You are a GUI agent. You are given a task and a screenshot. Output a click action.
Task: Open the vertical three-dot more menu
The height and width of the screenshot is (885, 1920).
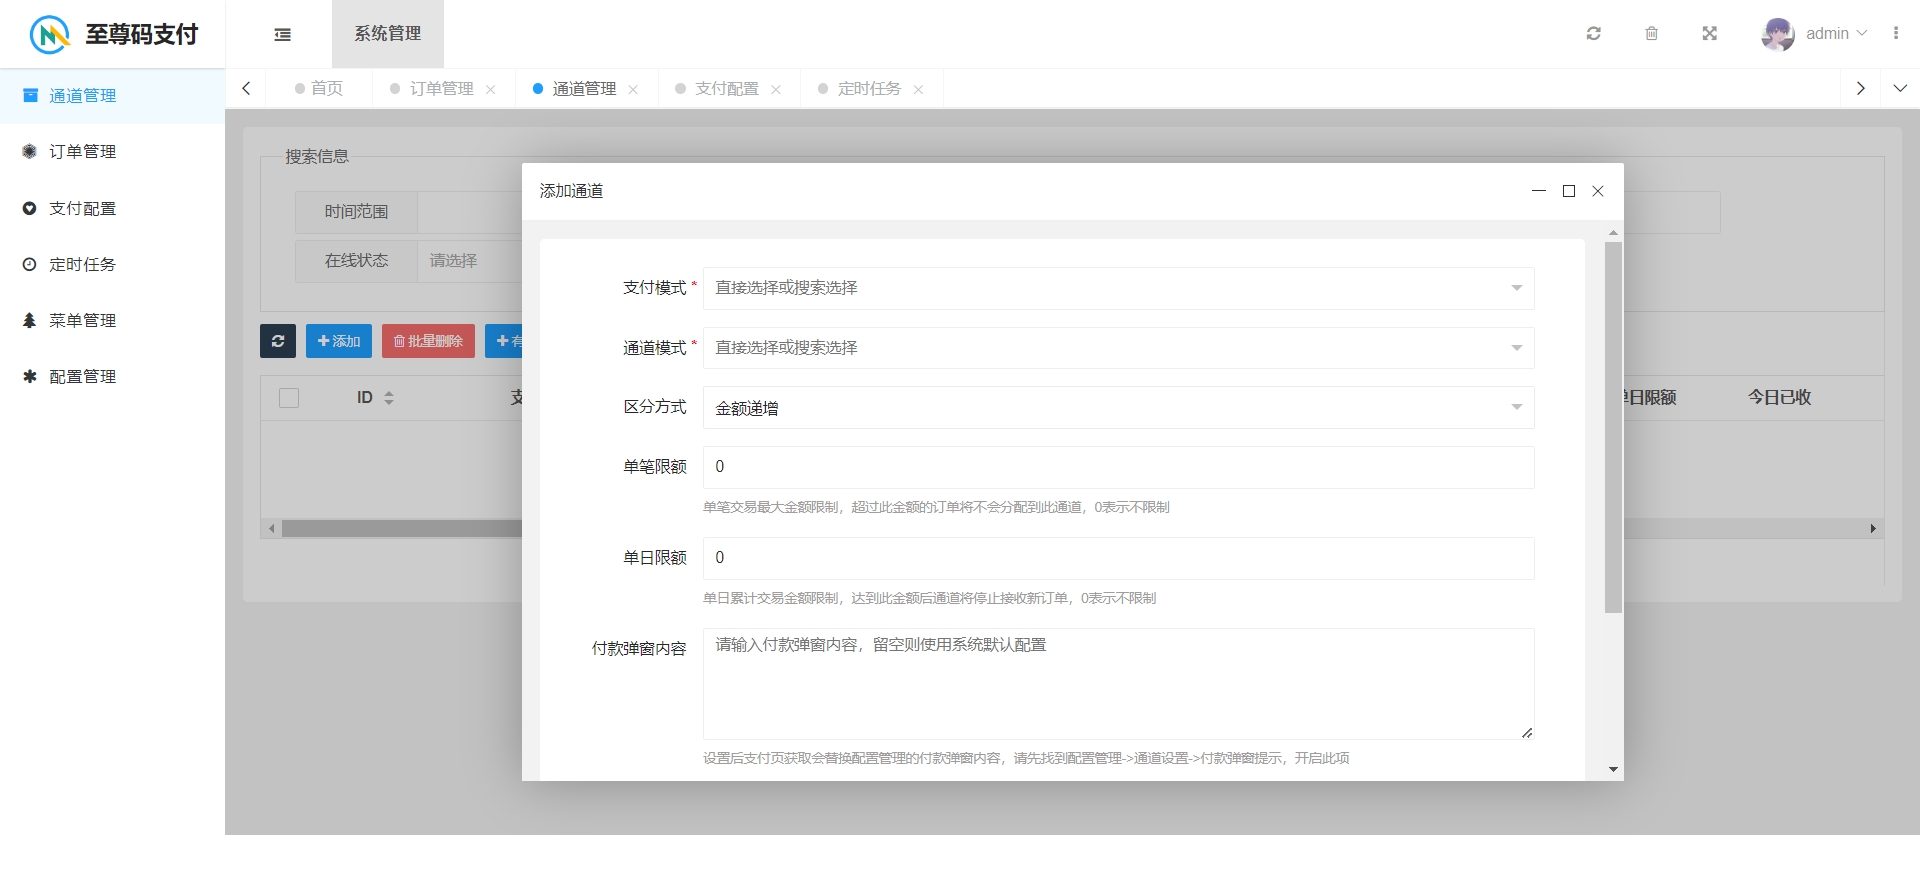coord(1896,34)
